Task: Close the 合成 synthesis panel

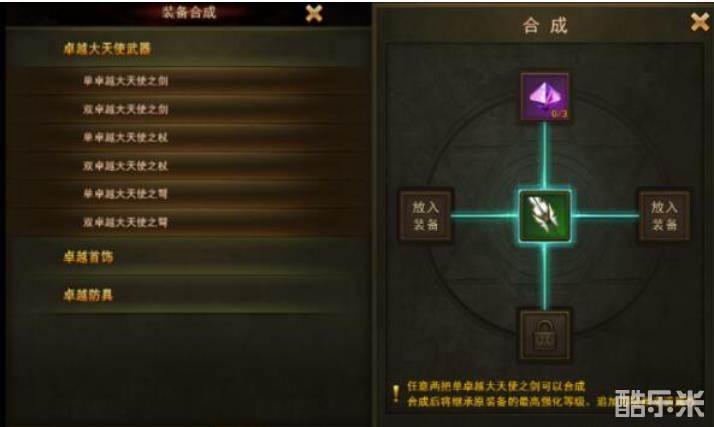Action: click(699, 21)
